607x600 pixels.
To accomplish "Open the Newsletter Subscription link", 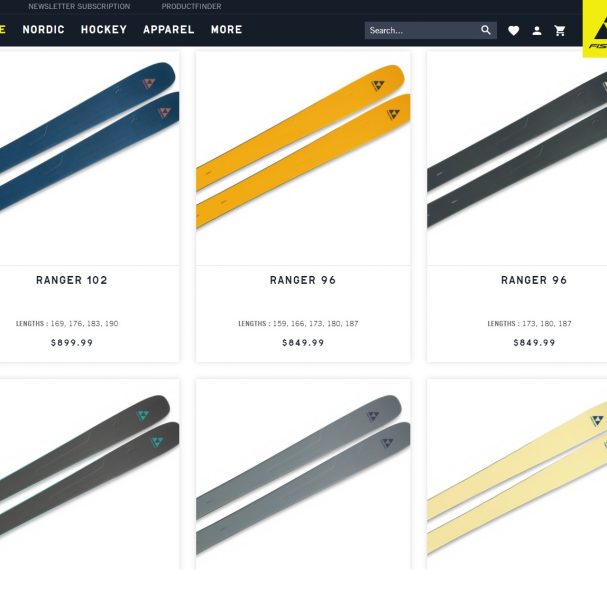I will tap(79, 6).
